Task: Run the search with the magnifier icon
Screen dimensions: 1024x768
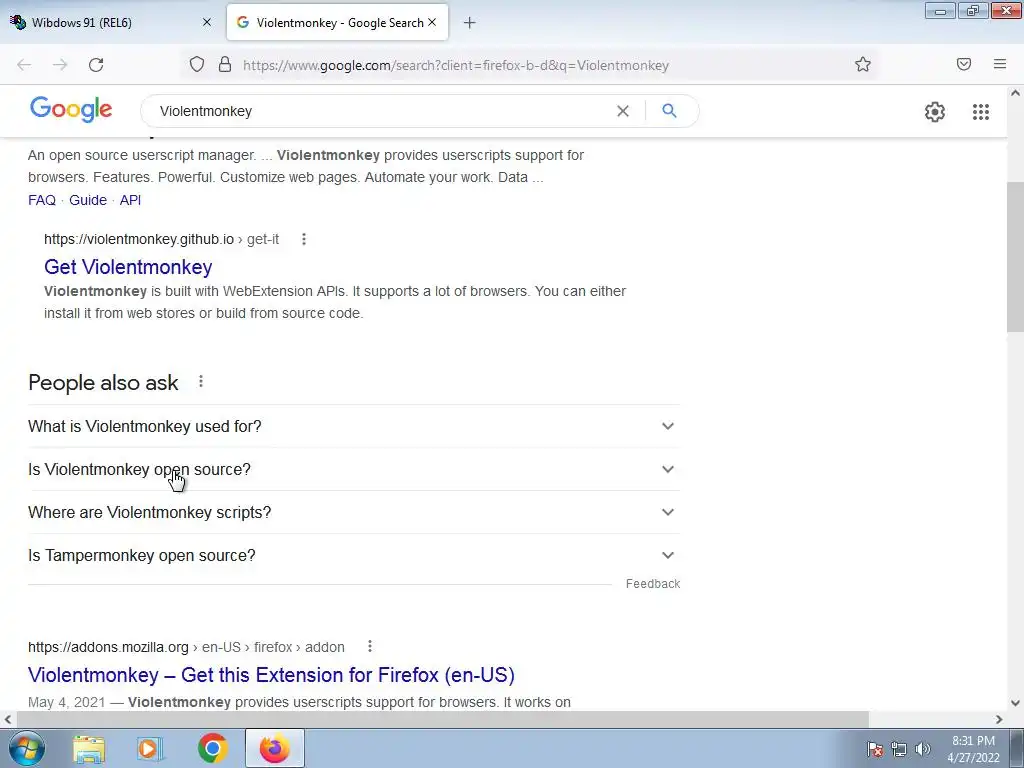Action: [x=669, y=110]
